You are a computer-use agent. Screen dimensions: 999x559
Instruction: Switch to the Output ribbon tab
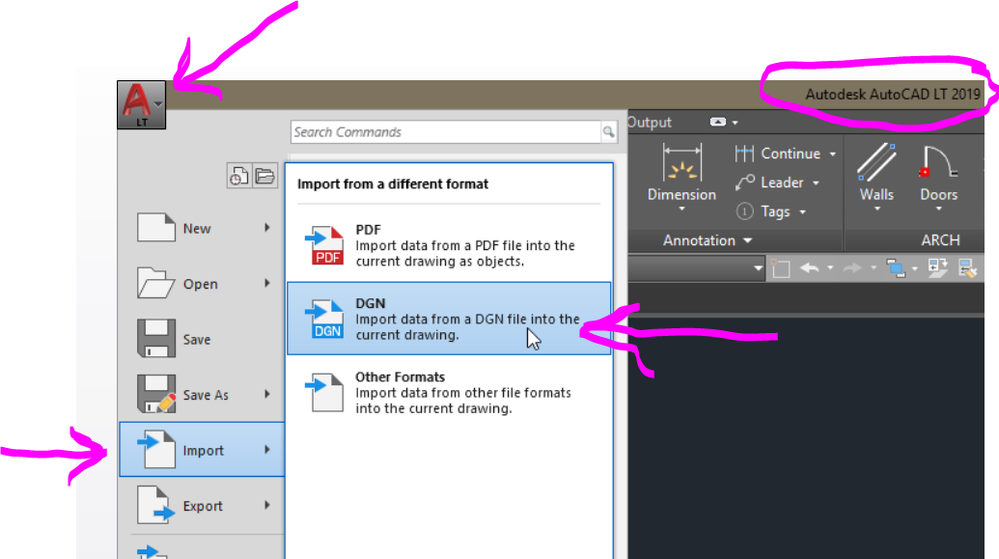649,122
